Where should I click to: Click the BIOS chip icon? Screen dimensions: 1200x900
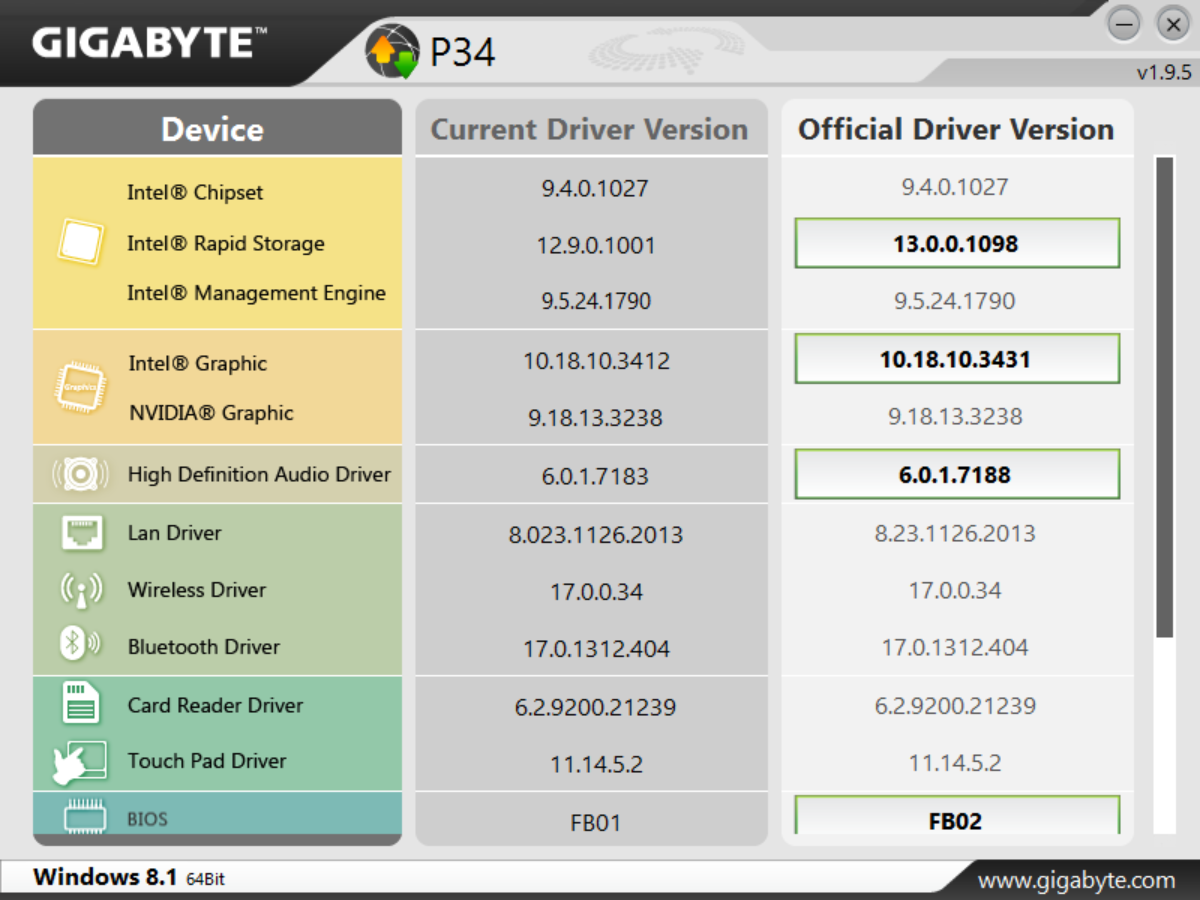[85, 817]
